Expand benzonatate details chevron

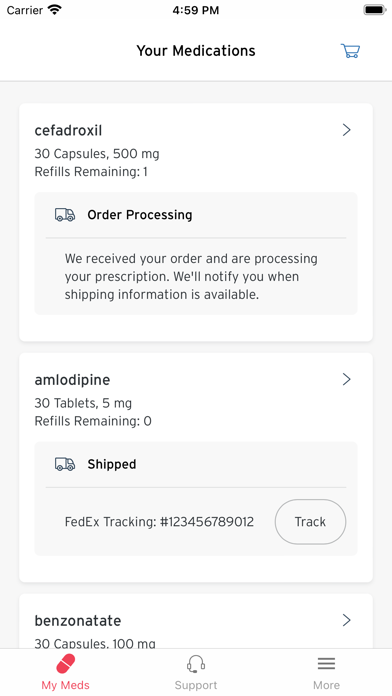[x=347, y=620]
